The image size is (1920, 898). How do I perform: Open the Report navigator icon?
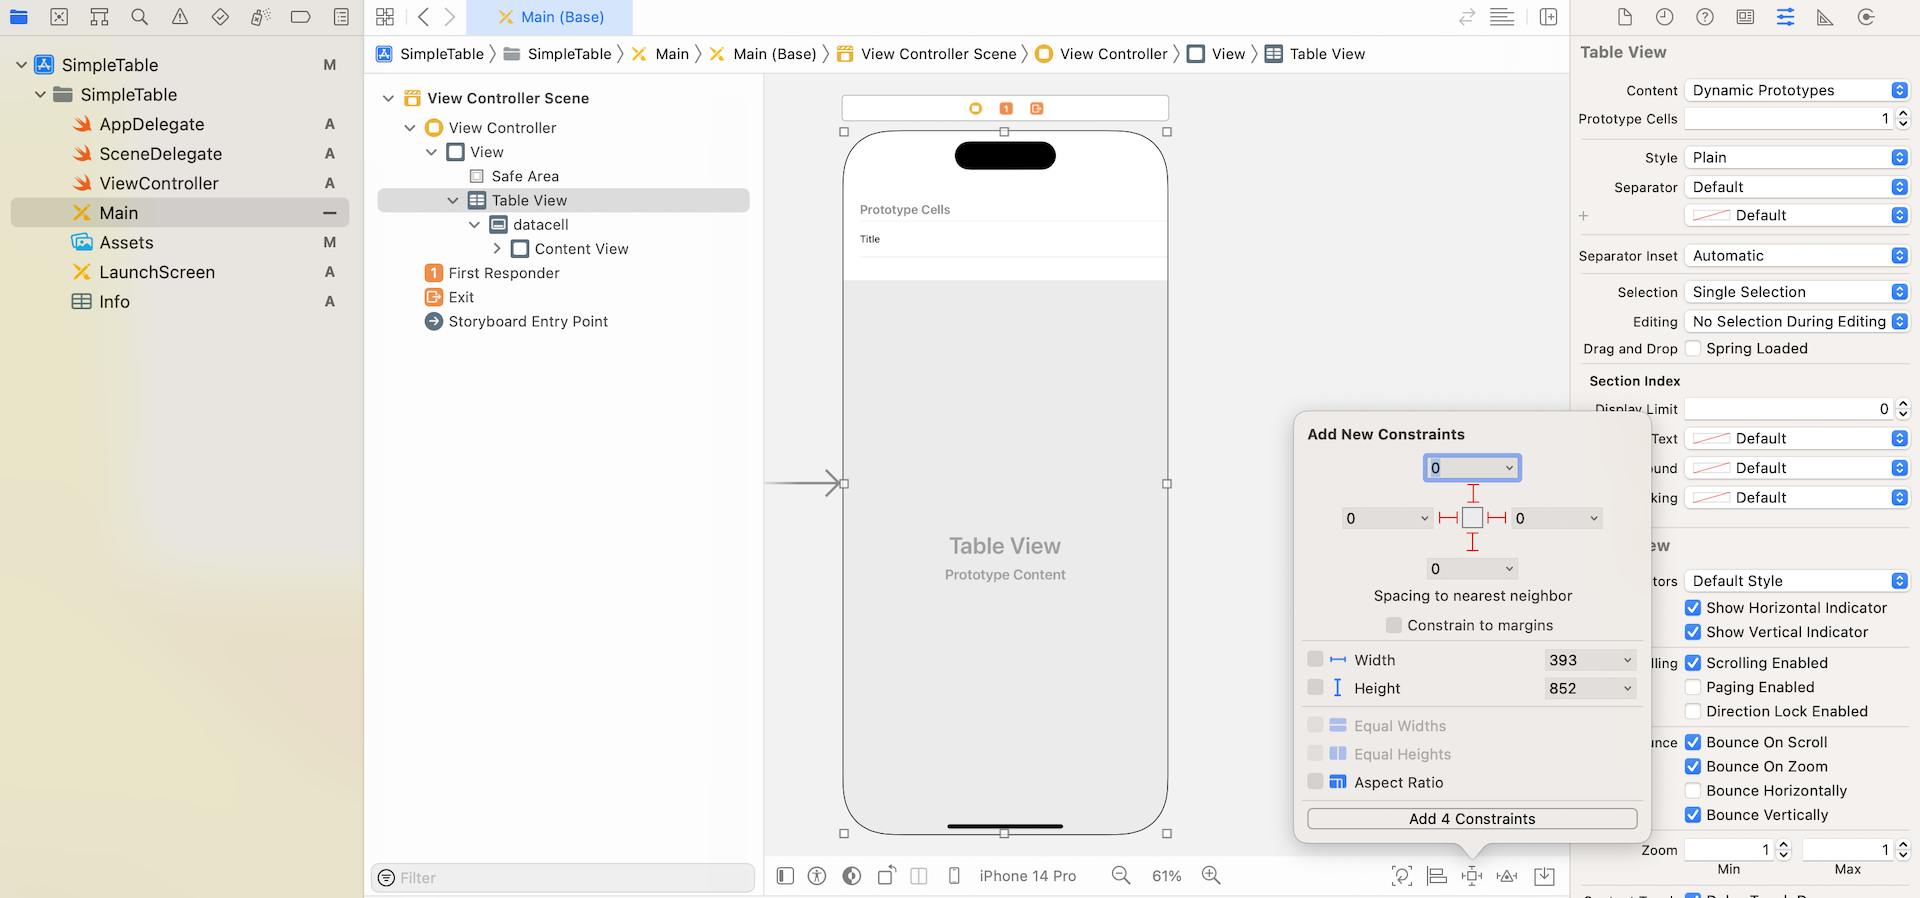pyautogui.click(x=341, y=17)
